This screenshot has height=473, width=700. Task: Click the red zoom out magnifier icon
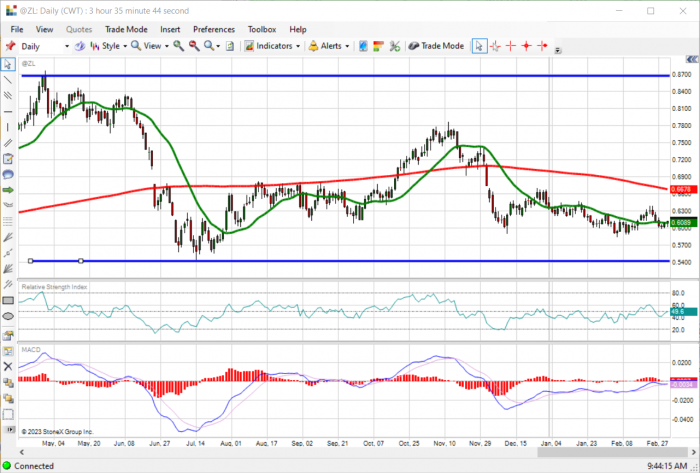tap(194, 46)
